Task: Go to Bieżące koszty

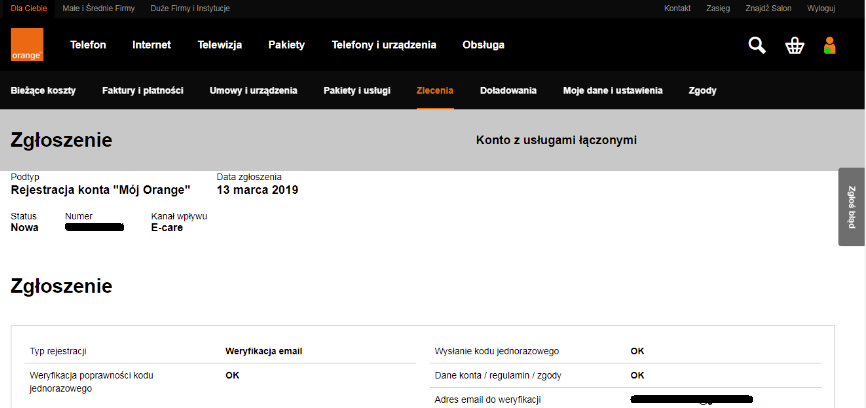Action: click(x=43, y=91)
